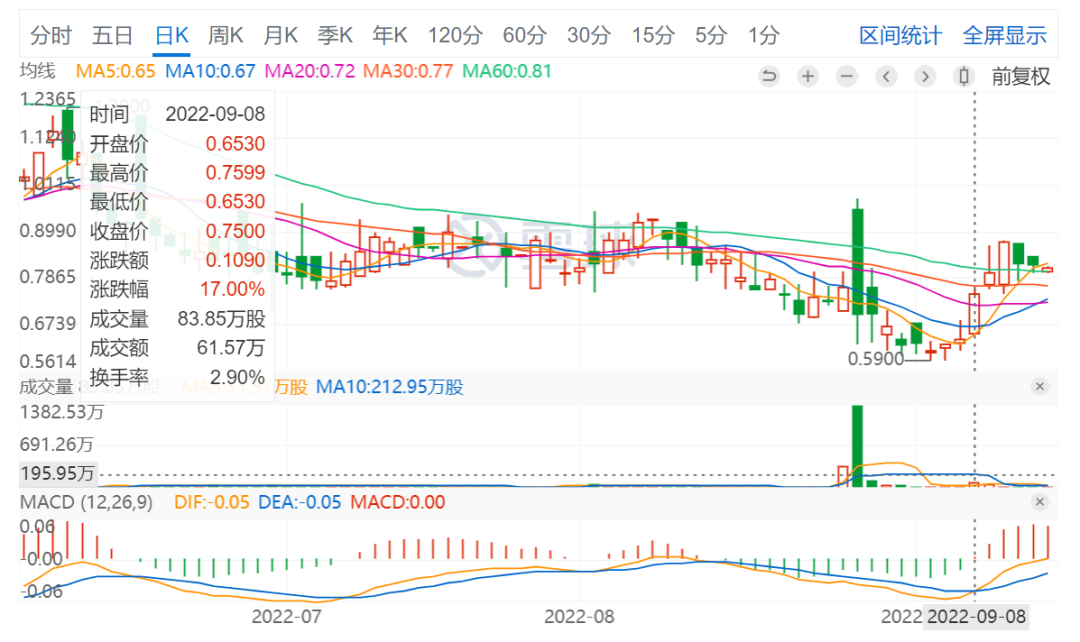Zoom out with the minus icon
Image resolution: width=1080 pixels, height=642 pixels.
click(847, 76)
